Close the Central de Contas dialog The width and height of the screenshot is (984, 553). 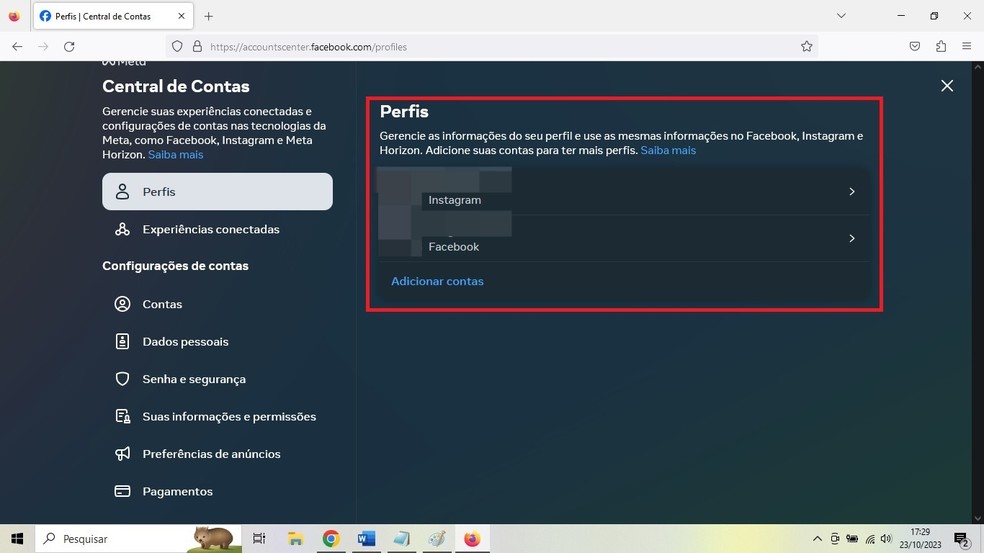point(947,86)
